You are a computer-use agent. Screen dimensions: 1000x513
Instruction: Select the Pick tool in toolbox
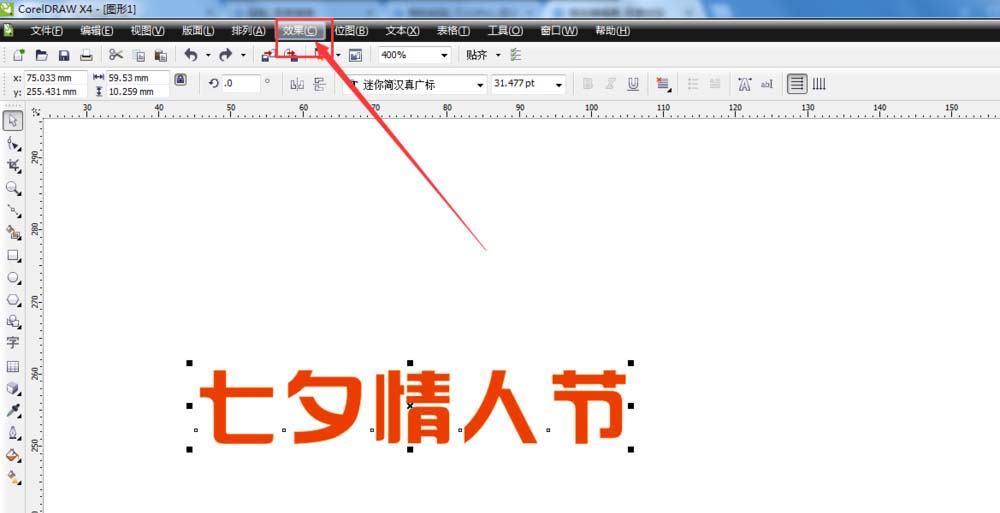point(13,121)
